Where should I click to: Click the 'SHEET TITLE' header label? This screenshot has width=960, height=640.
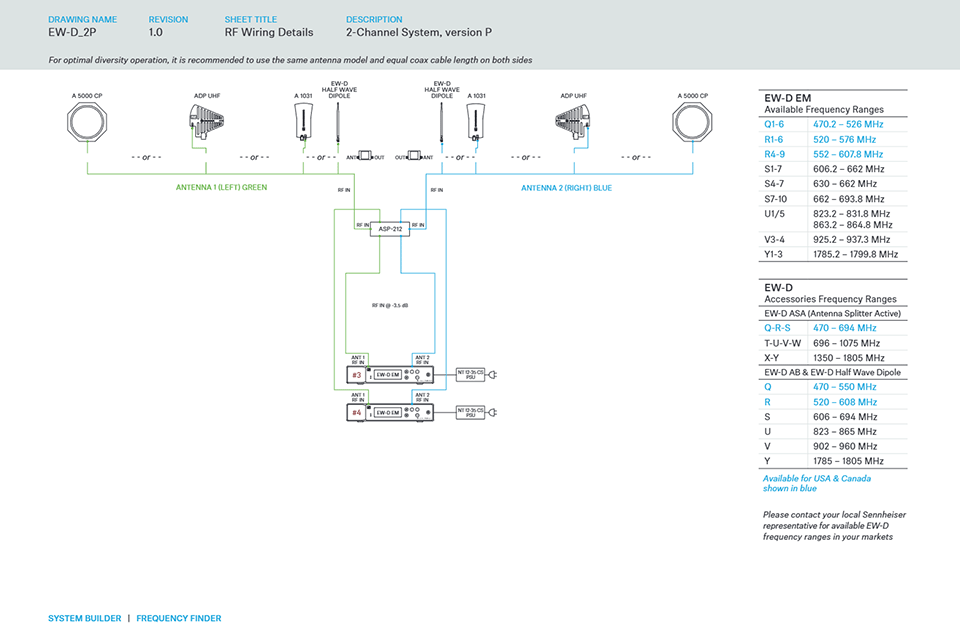pos(250,20)
